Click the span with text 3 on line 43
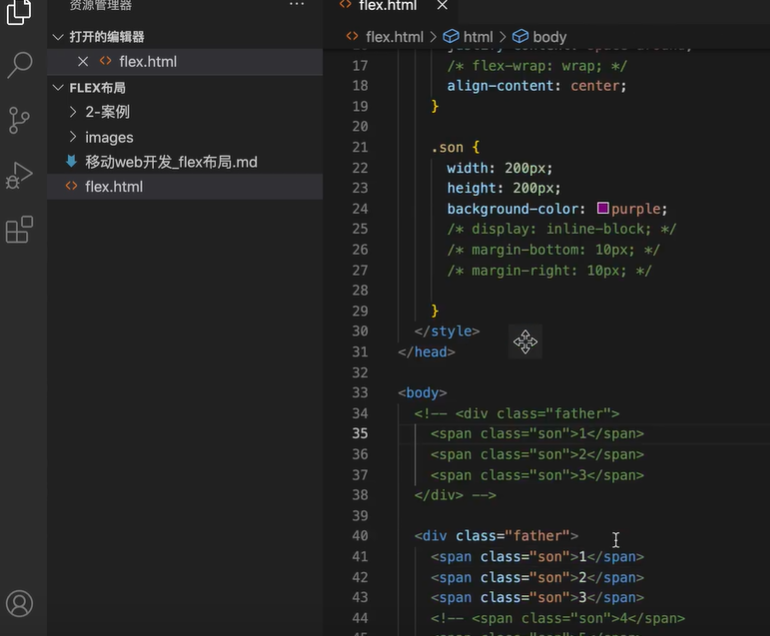This screenshot has width=770, height=636. (x=537, y=598)
